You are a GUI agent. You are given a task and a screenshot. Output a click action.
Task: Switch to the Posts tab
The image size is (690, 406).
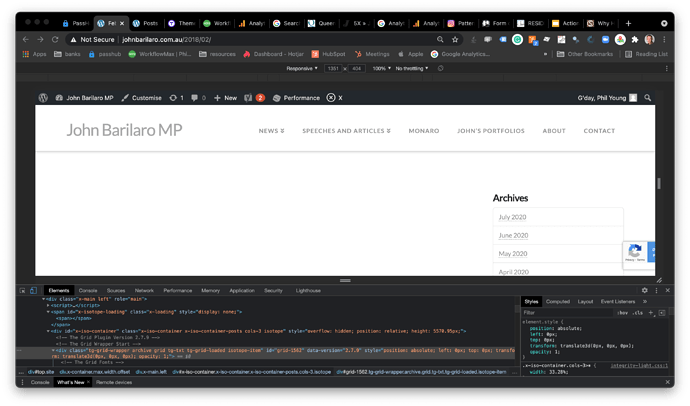(x=146, y=23)
